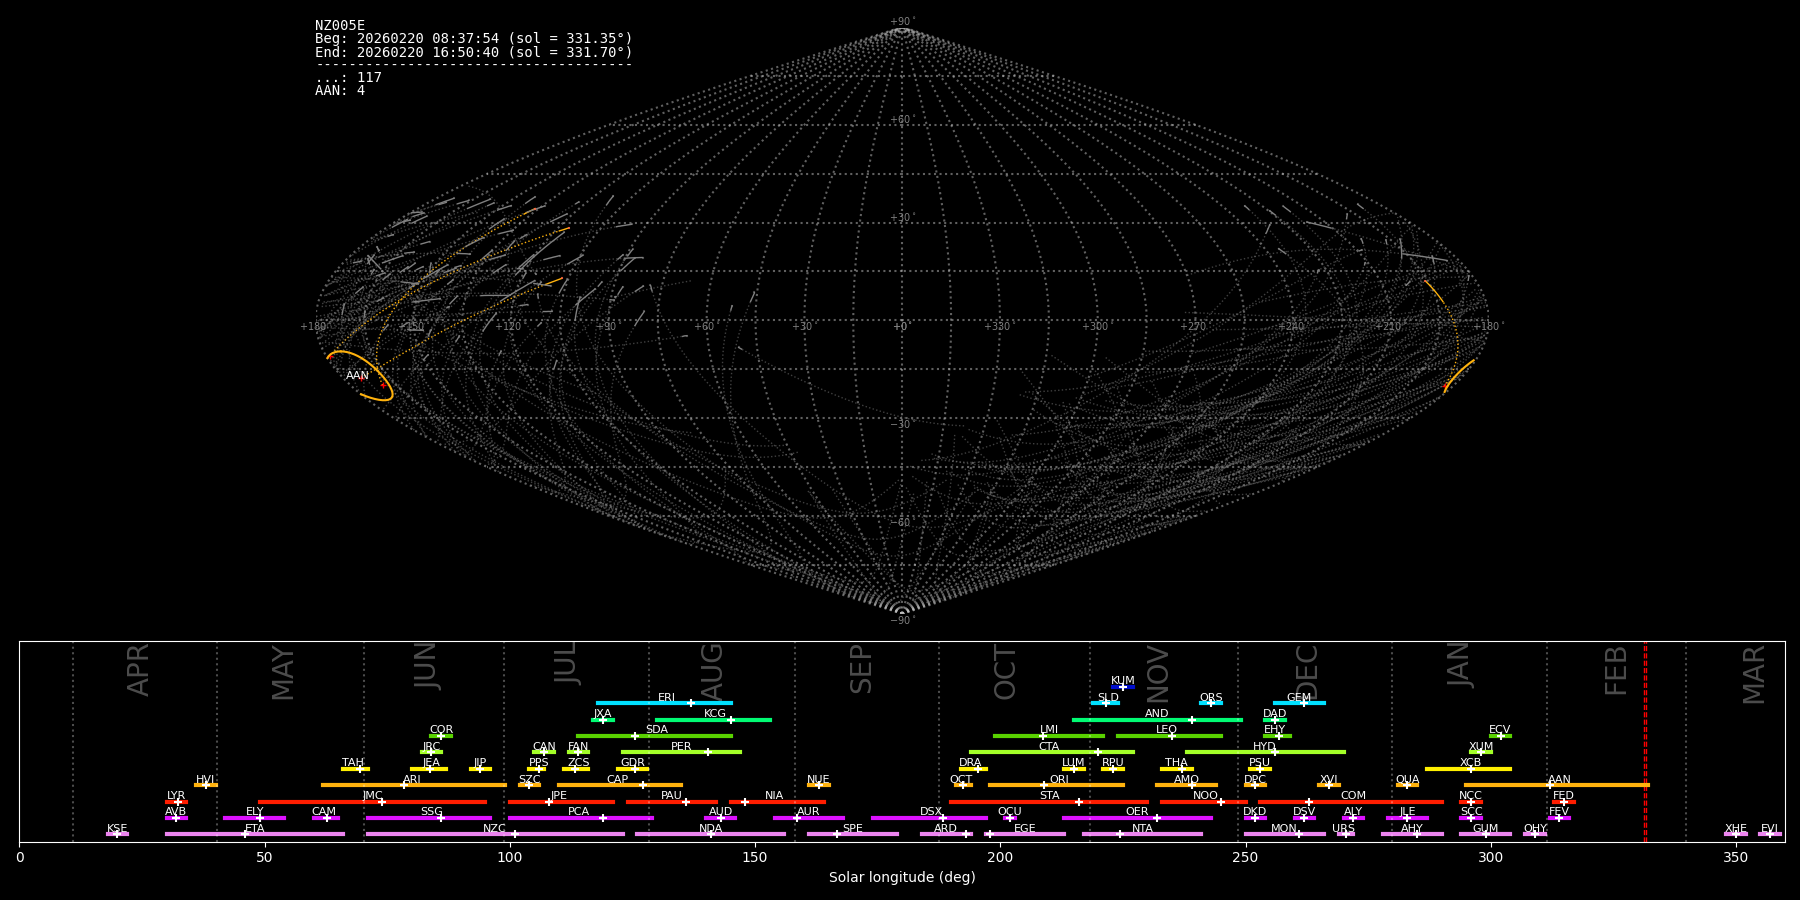
Task: Select the SDA shower label
Action: coord(657,730)
